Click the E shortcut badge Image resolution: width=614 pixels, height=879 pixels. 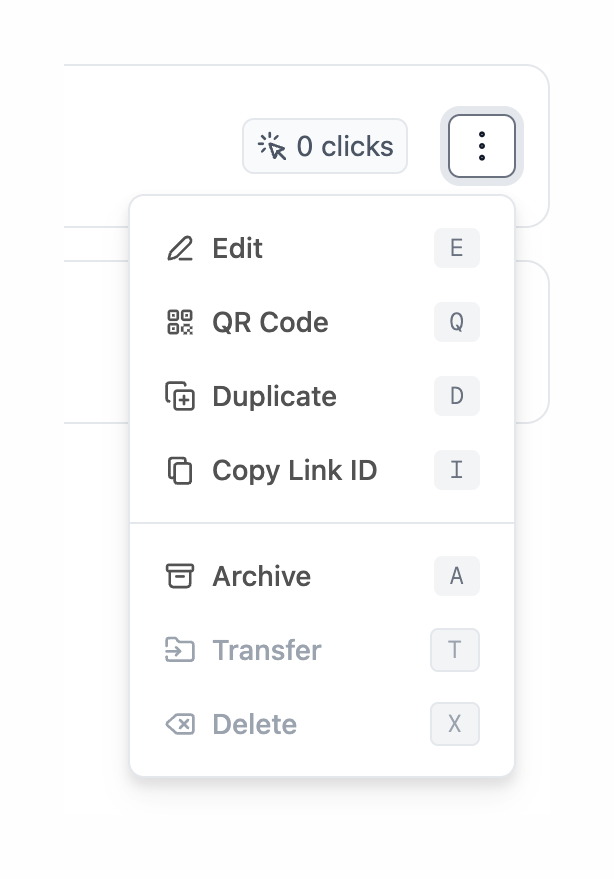(x=456, y=248)
